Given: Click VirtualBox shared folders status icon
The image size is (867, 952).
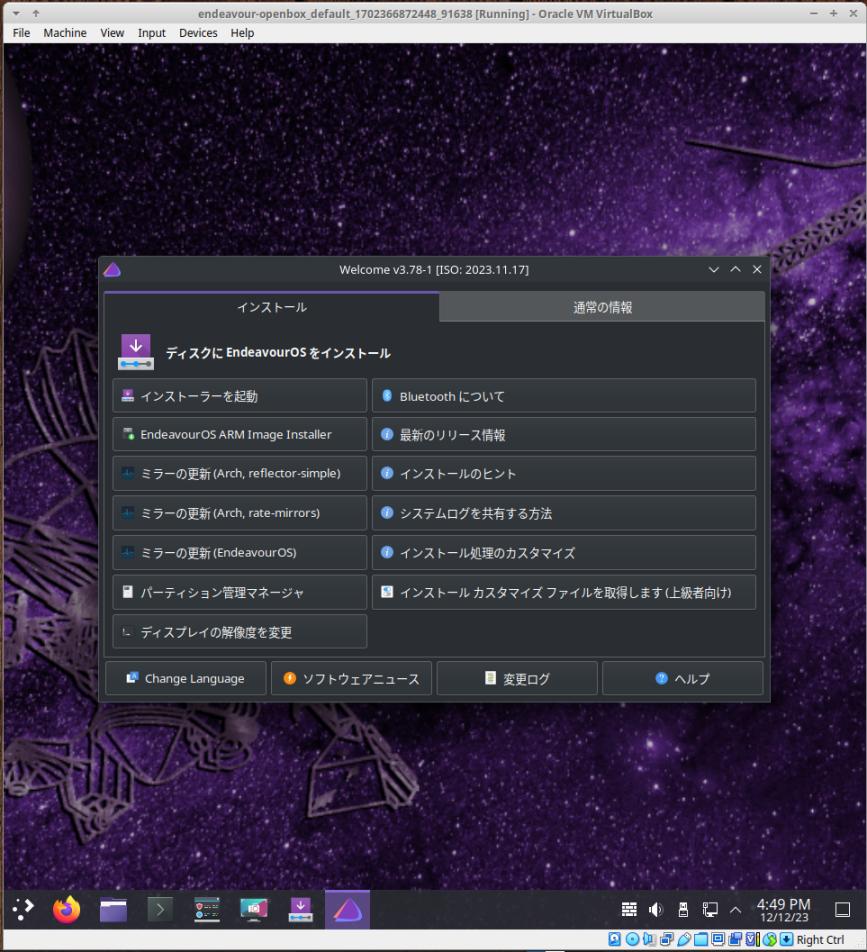Looking at the screenshot, I should pyautogui.click(x=701, y=939).
